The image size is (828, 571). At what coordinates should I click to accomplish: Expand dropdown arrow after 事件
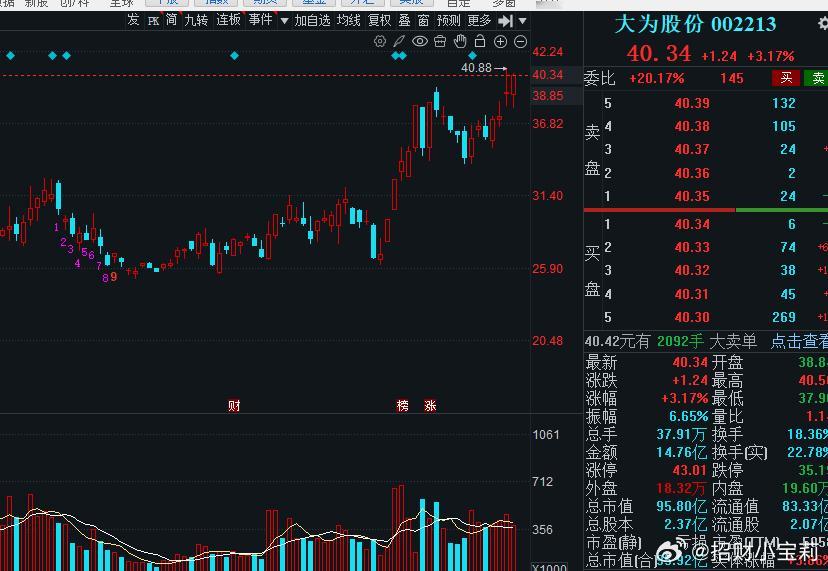284,21
